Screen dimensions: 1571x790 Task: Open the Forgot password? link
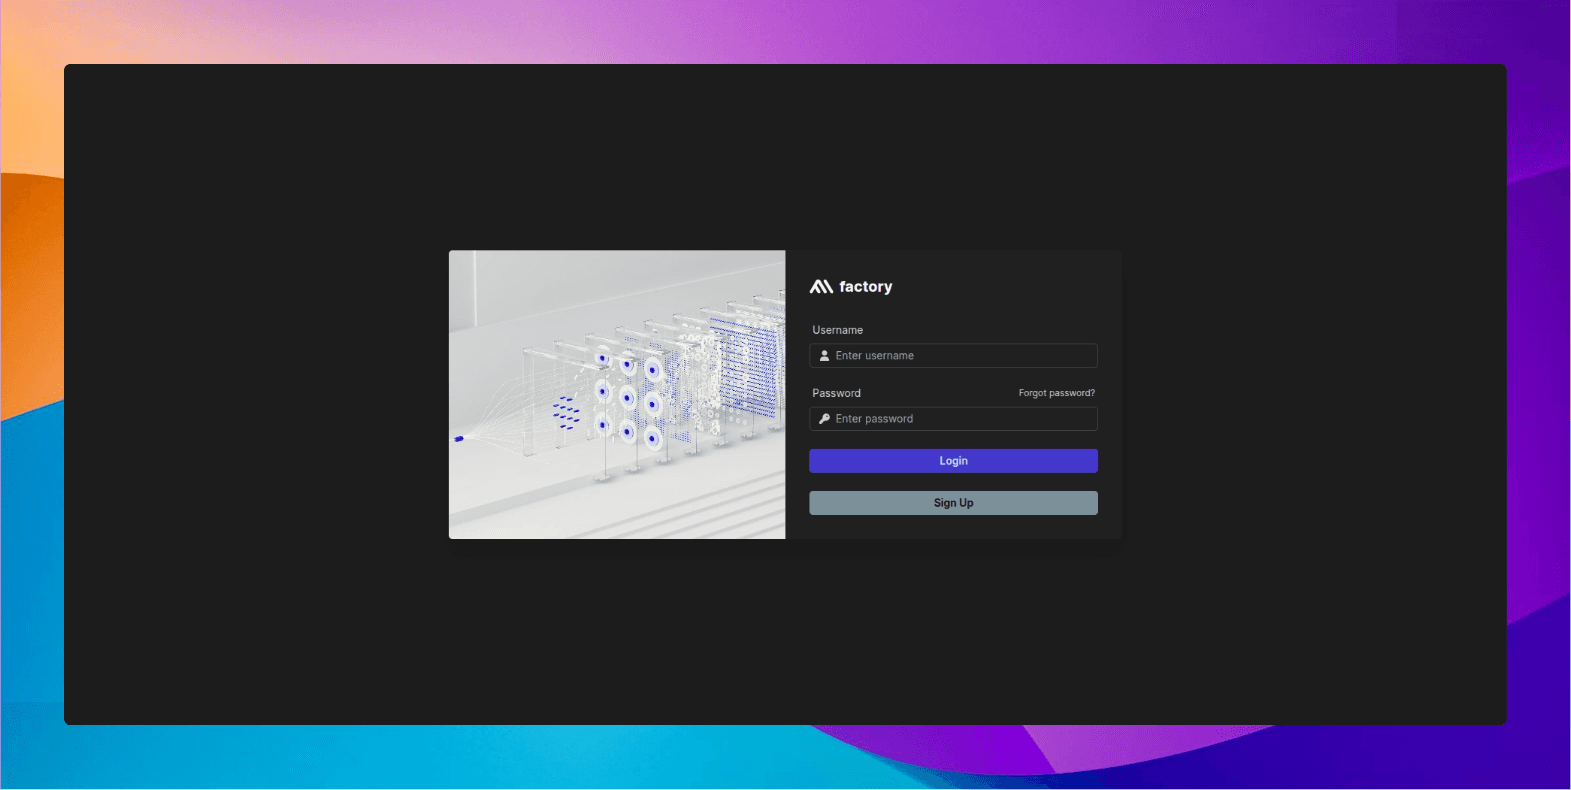tap(1056, 393)
